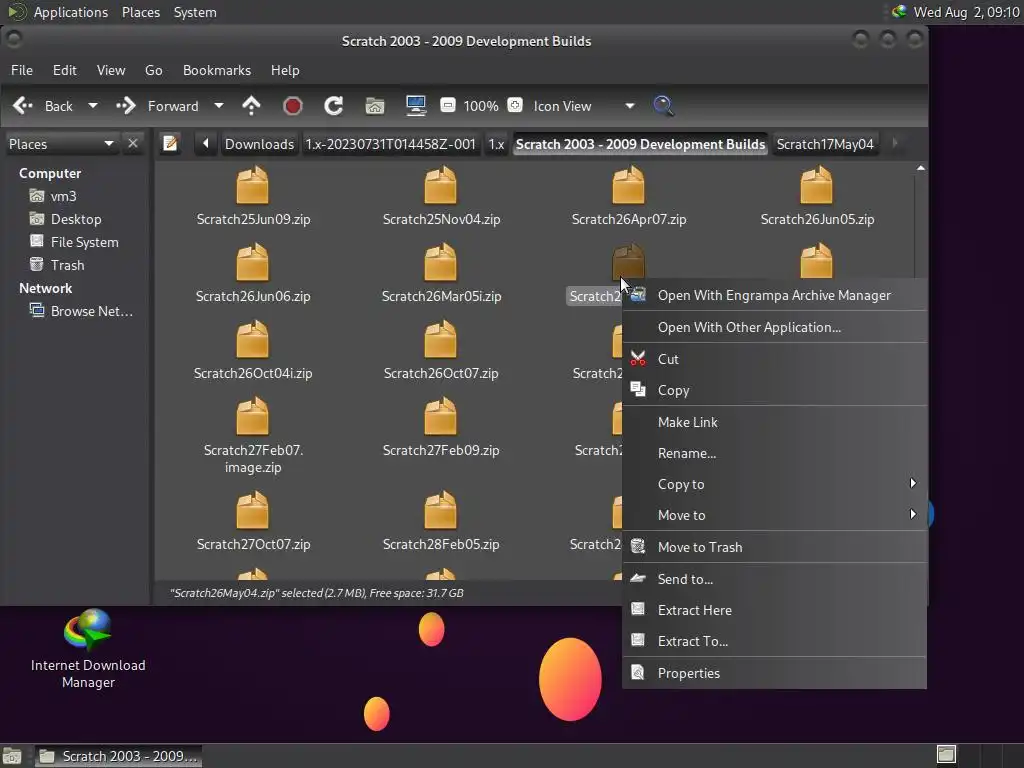Click the Forward arrow button
The height and width of the screenshot is (768, 1024).
[157, 106]
